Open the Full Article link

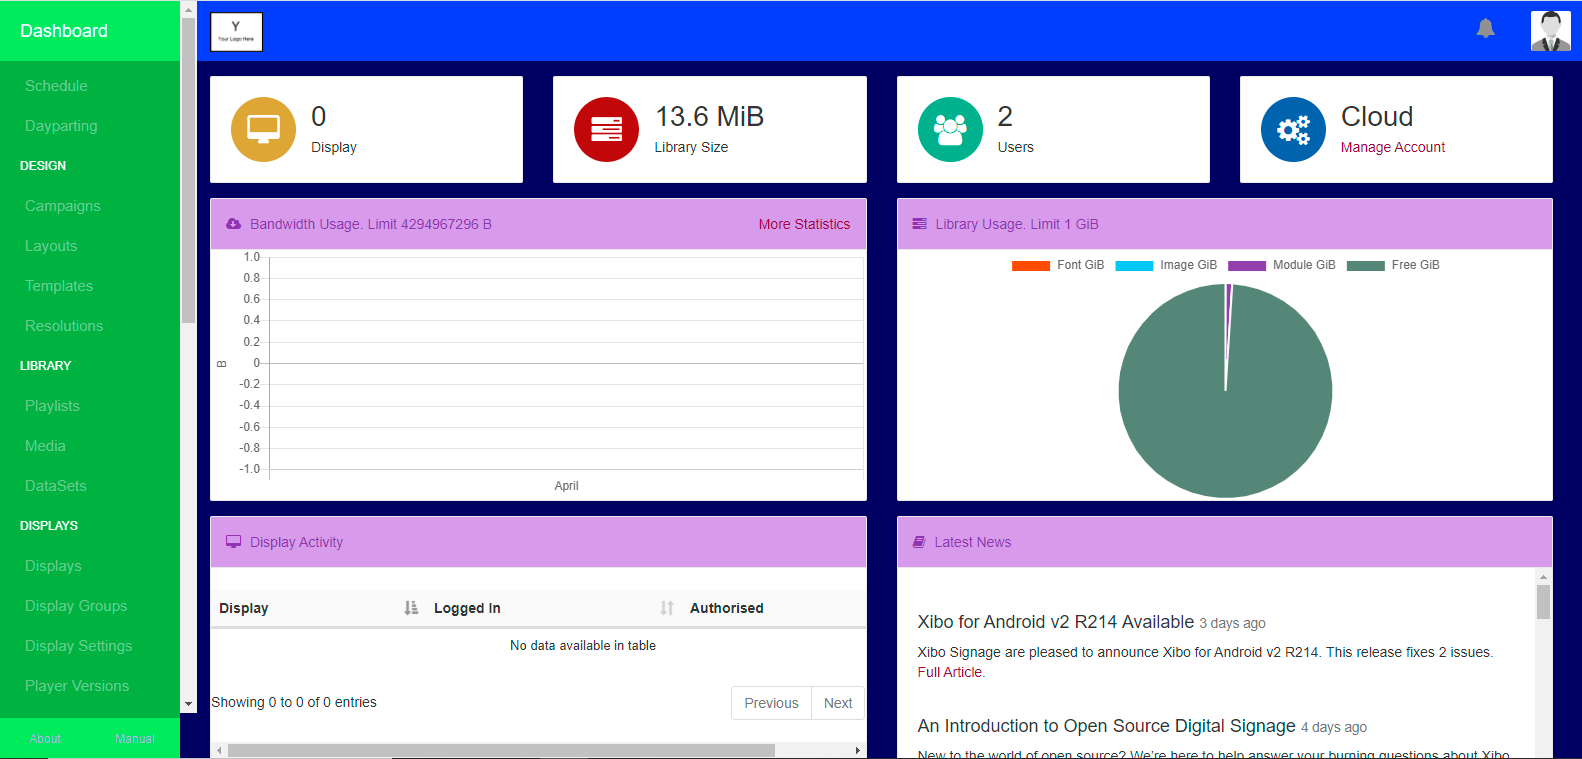coord(949,672)
